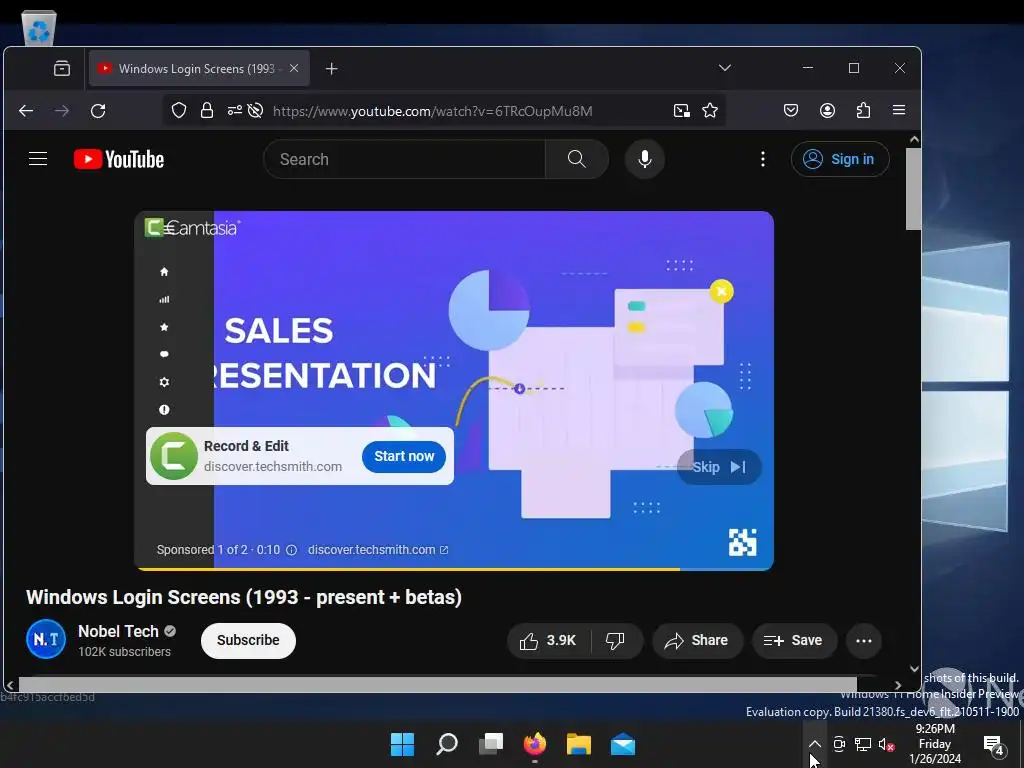Image resolution: width=1024 pixels, height=768 pixels.
Task: Click Firefox icon on taskbar
Action: click(x=535, y=744)
